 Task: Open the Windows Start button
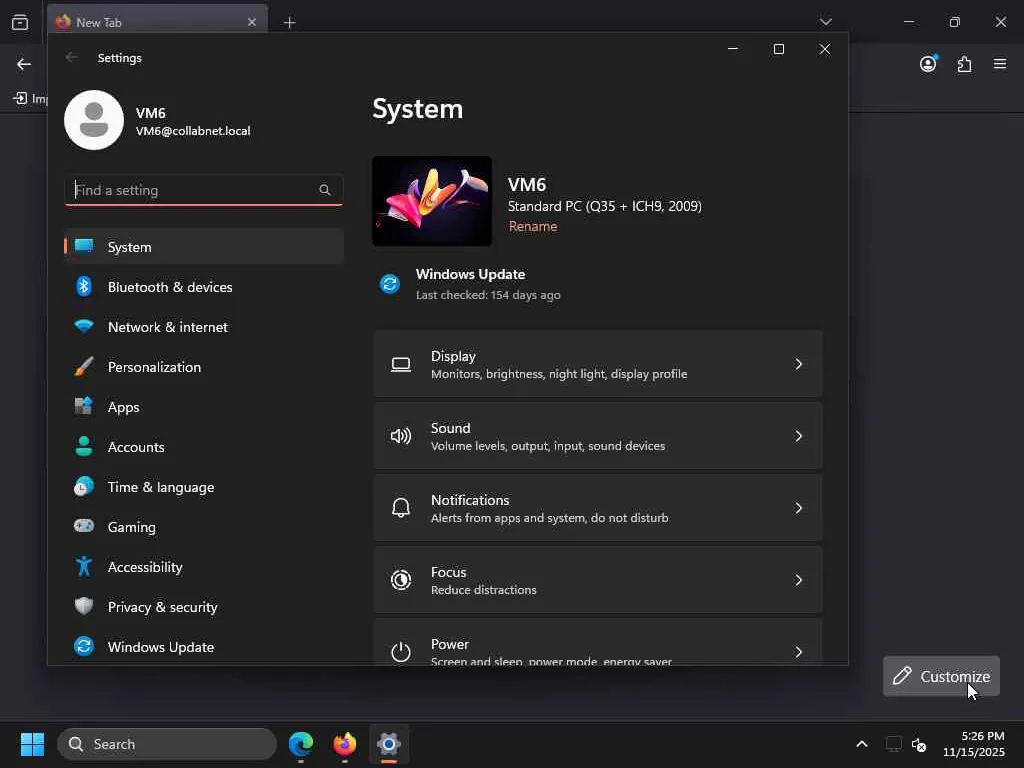tap(32, 744)
